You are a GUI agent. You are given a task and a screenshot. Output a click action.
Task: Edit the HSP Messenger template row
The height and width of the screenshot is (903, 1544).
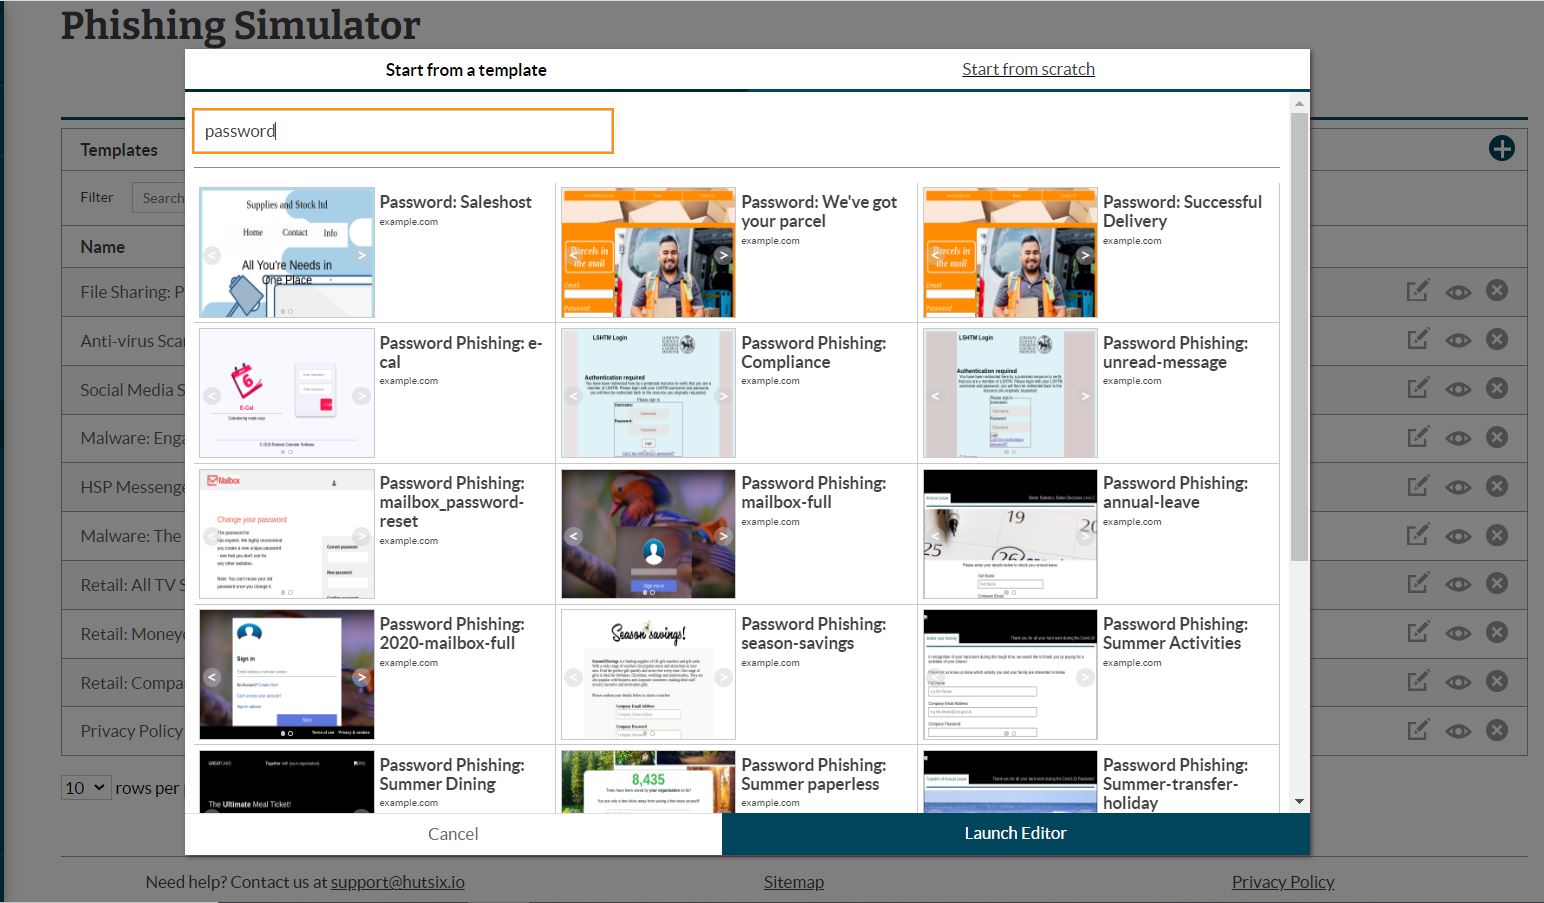pyautogui.click(x=1418, y=486)
